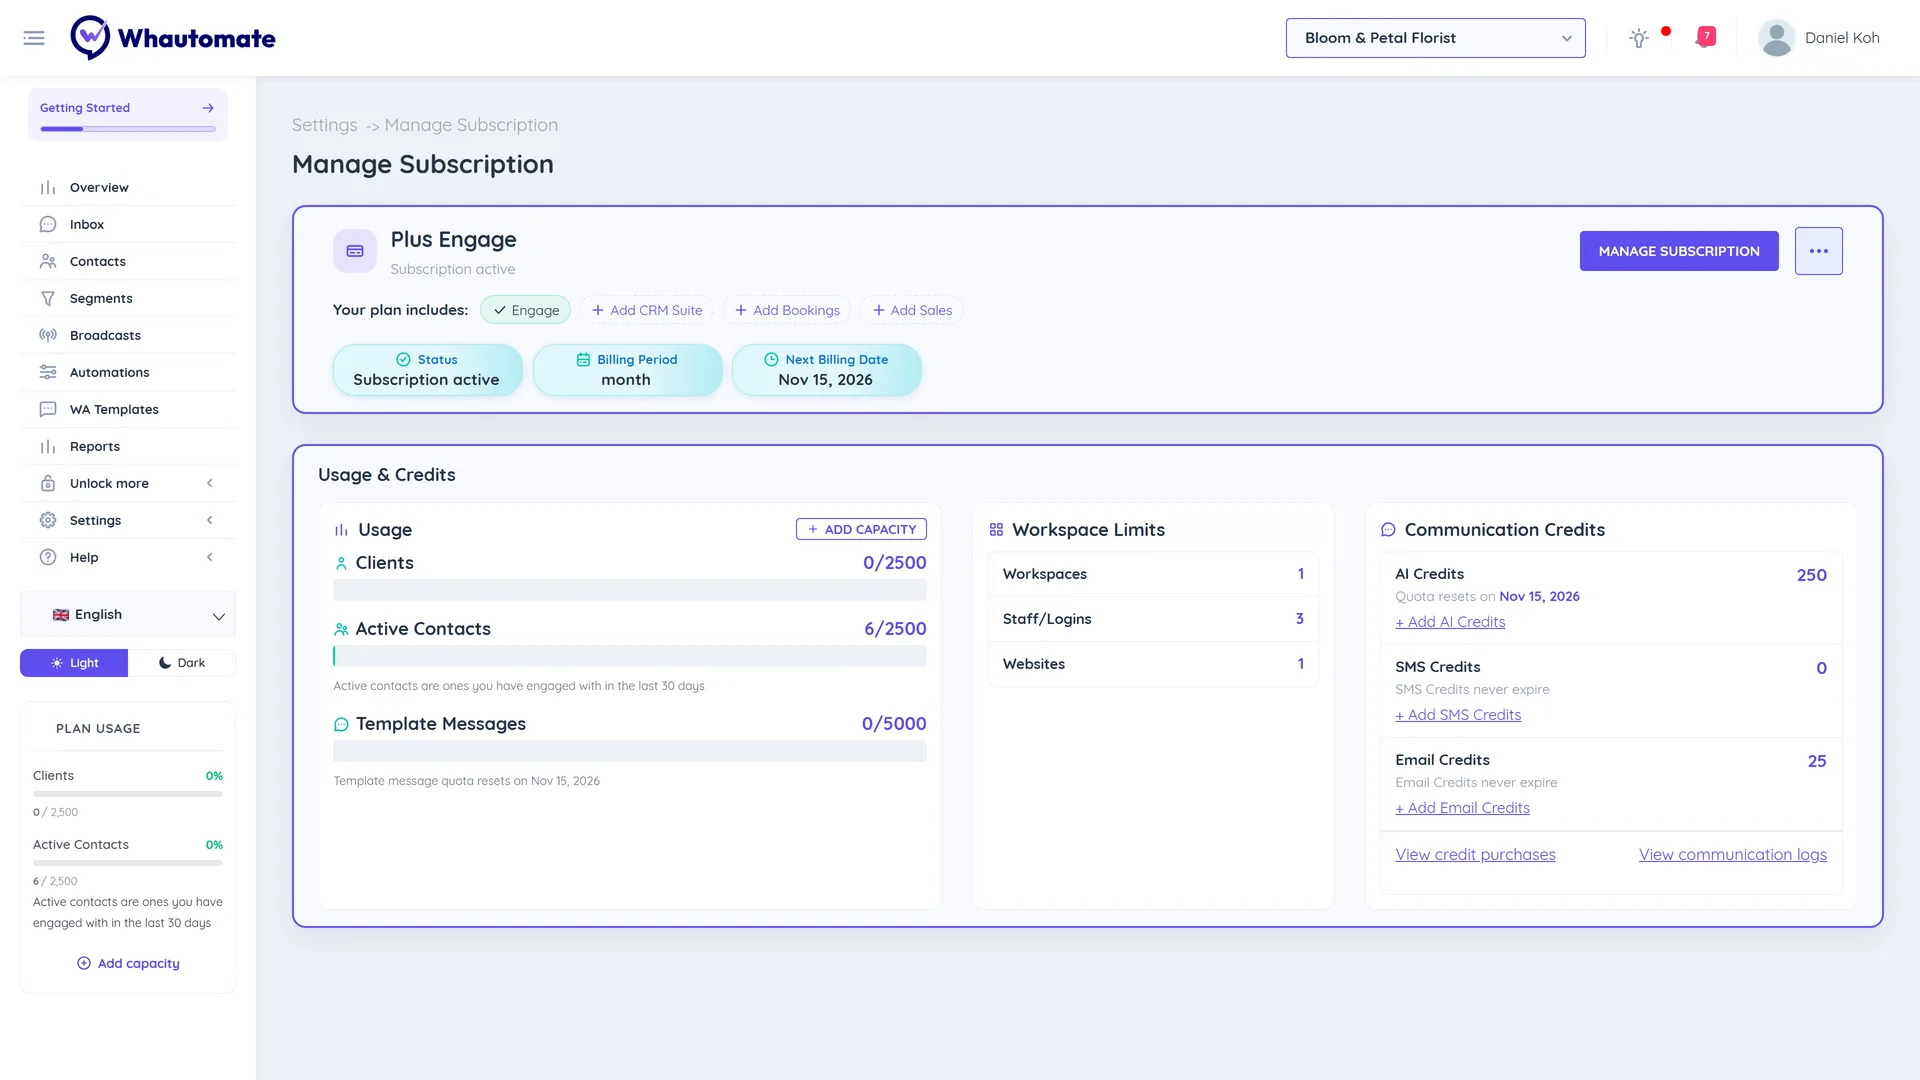Click the Communication Credits chat icon
1920x1080 pixels.
tap(1388, 530)
